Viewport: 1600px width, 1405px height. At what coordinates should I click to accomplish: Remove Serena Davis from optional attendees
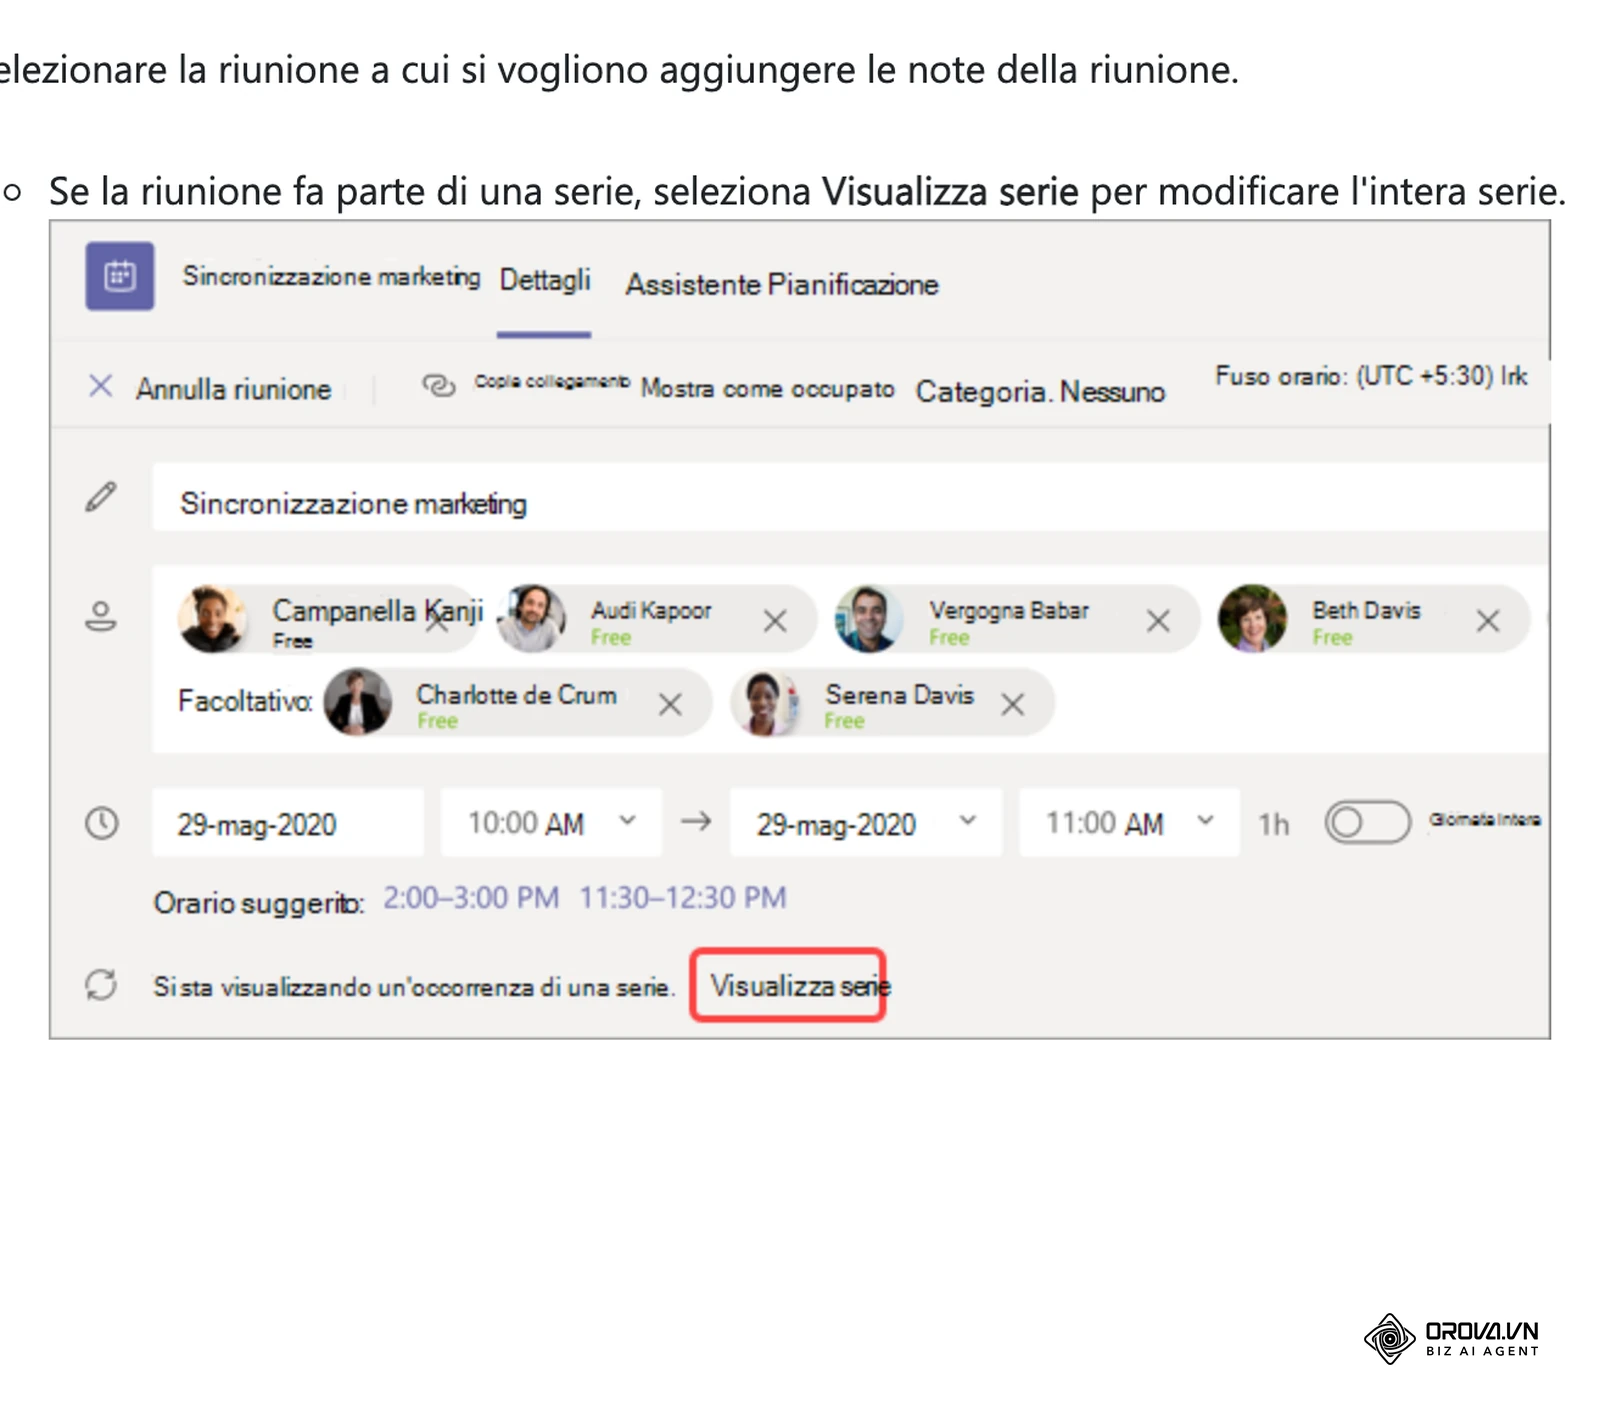coord(1013,705)
